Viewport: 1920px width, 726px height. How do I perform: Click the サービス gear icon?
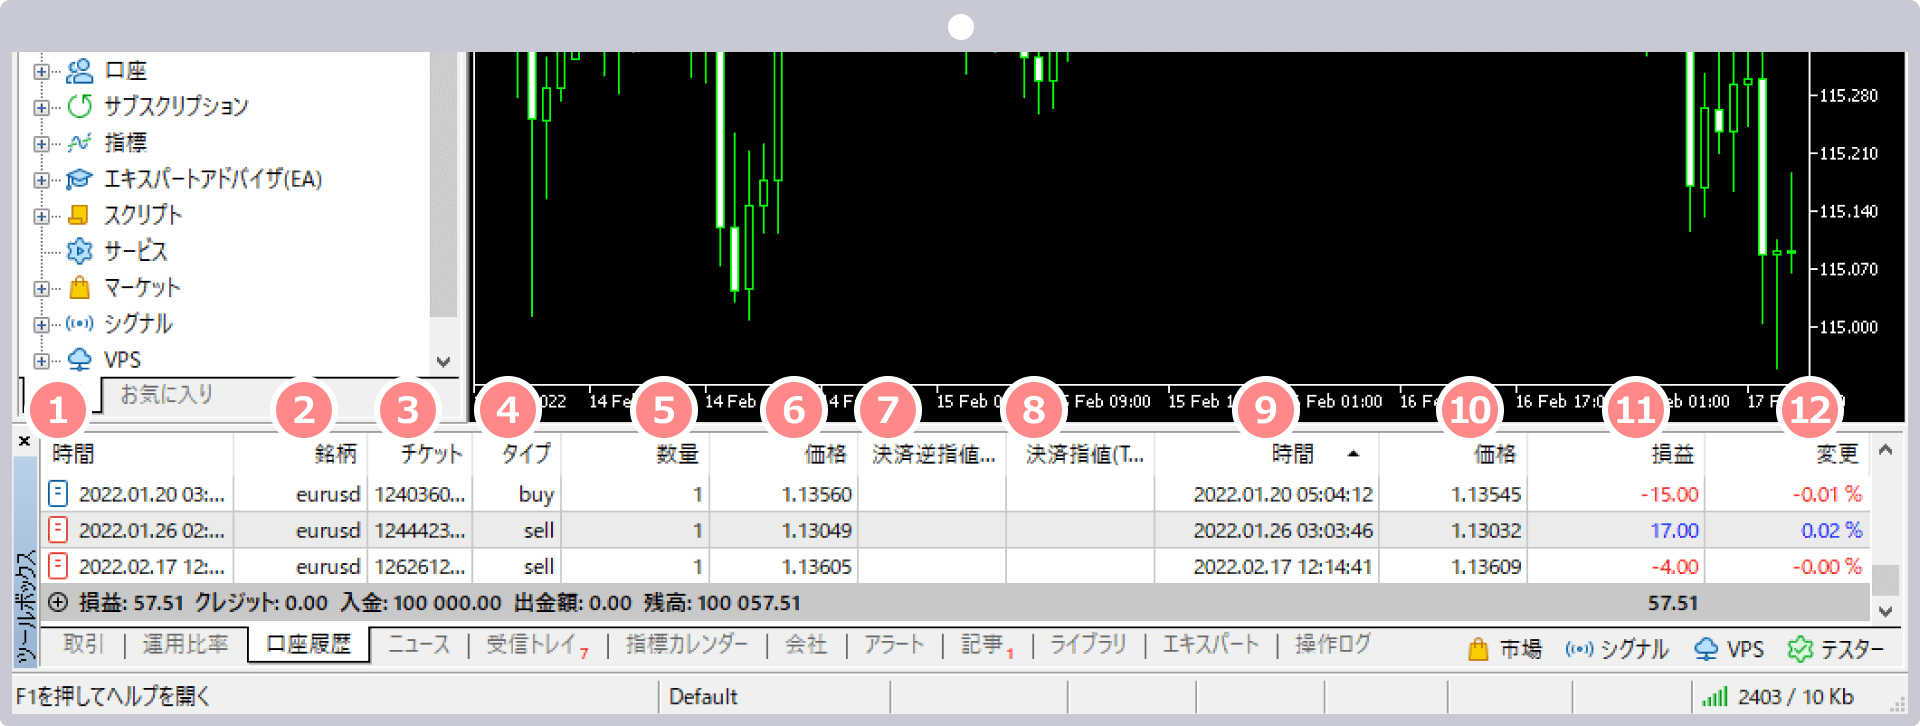(79, 251)
